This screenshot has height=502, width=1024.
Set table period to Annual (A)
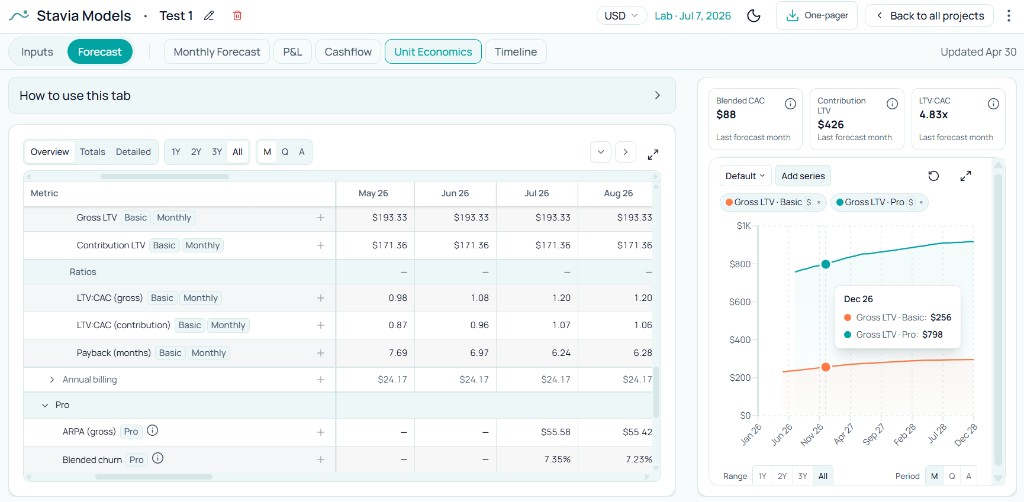[x=301, y=152]
